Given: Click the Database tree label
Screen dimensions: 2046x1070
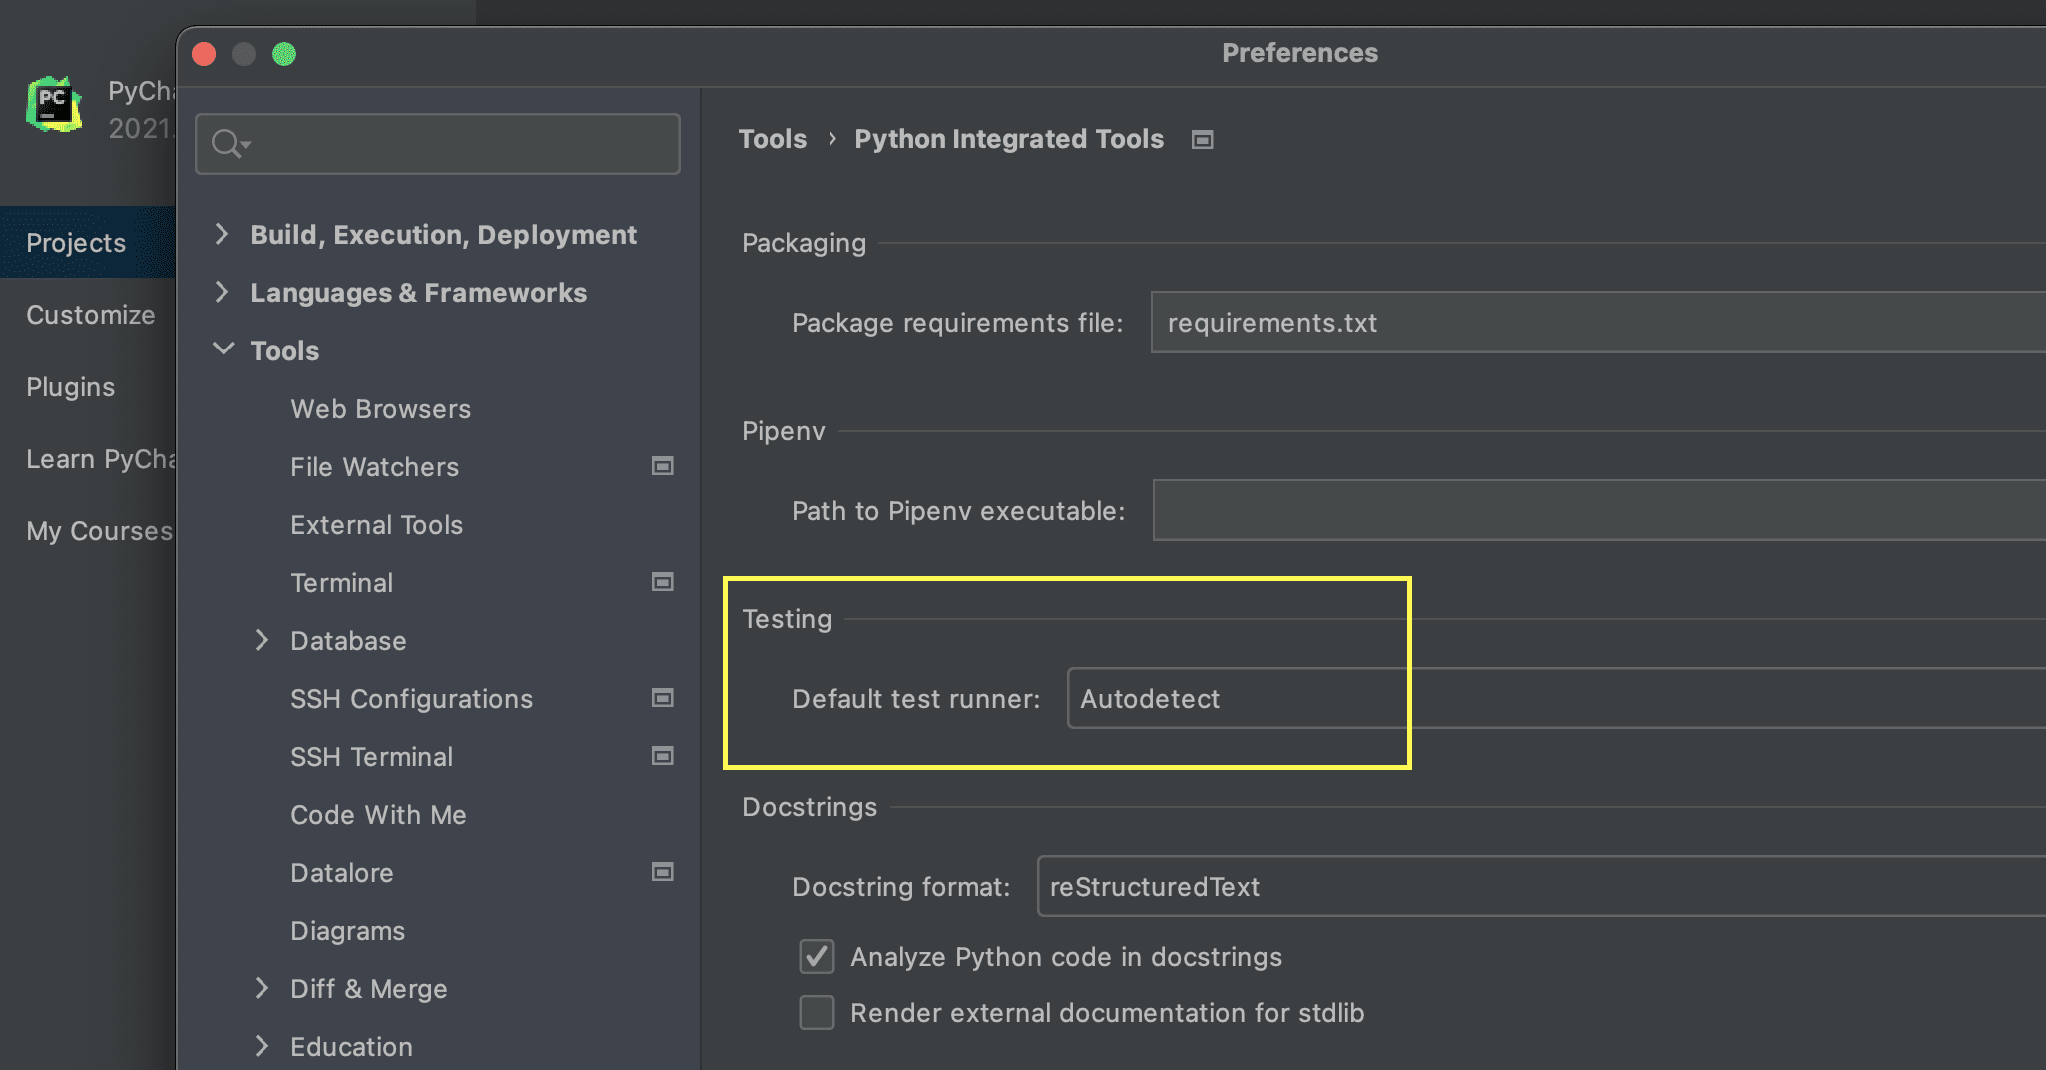Looking at the screenshot, I should (348, 641).
